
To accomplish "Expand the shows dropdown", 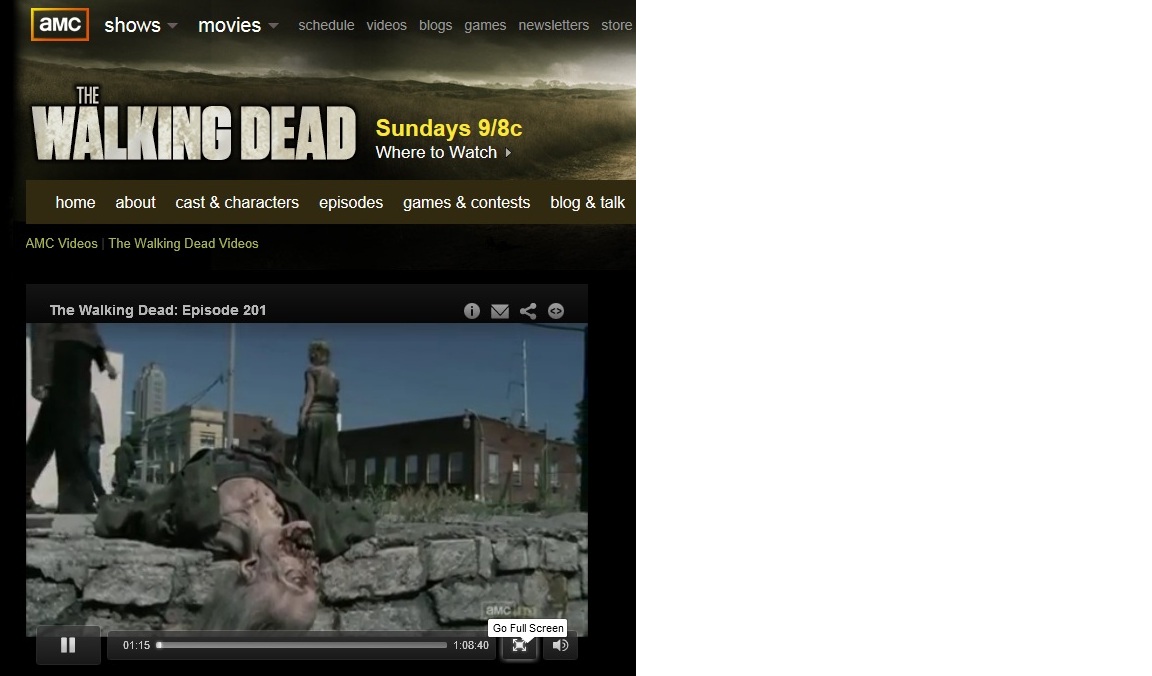I will pos(140,25).
